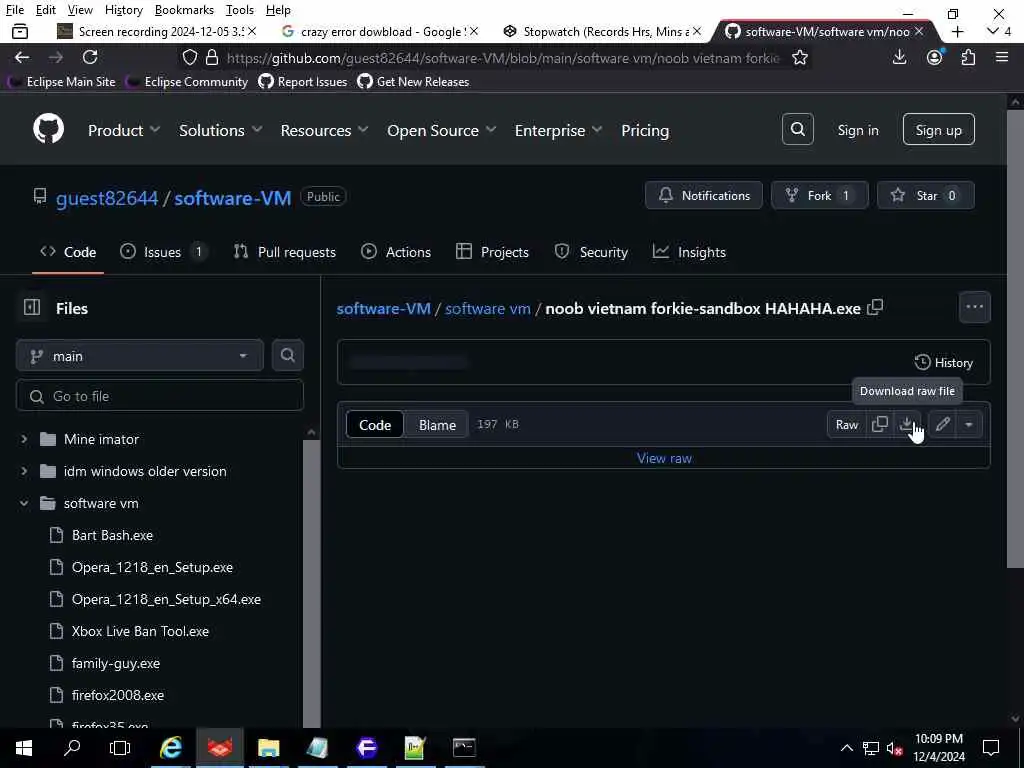1024x768 pixels.
Task: Open the Code repository tab
Action: [x=68, y=252]
